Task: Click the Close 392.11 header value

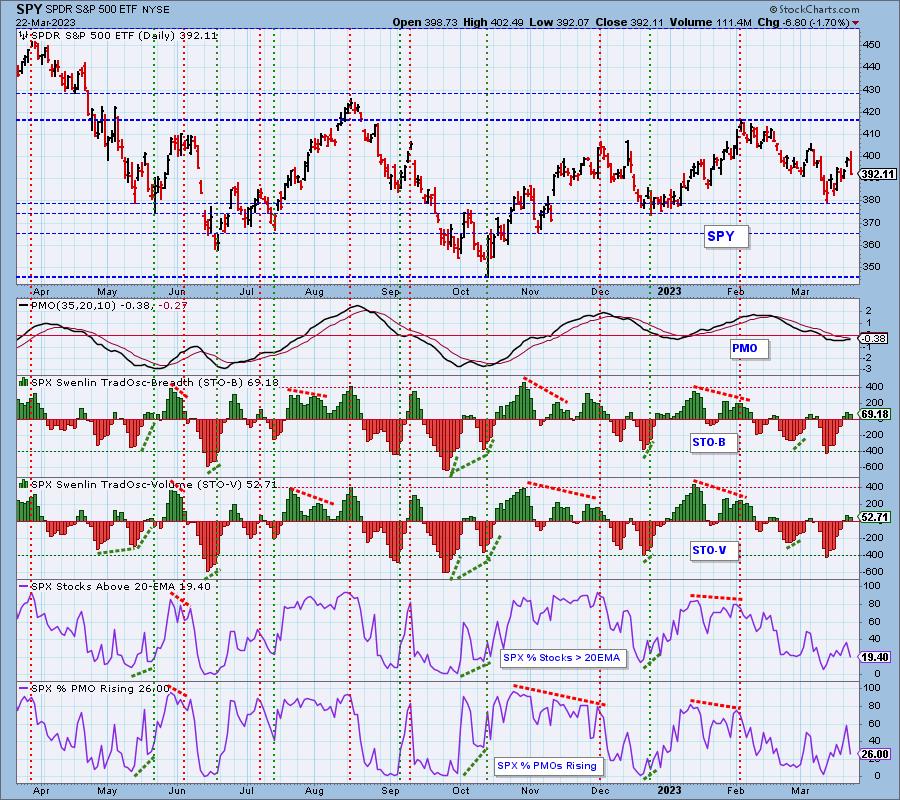Action: pyautogui.click(x=629, y=22)
